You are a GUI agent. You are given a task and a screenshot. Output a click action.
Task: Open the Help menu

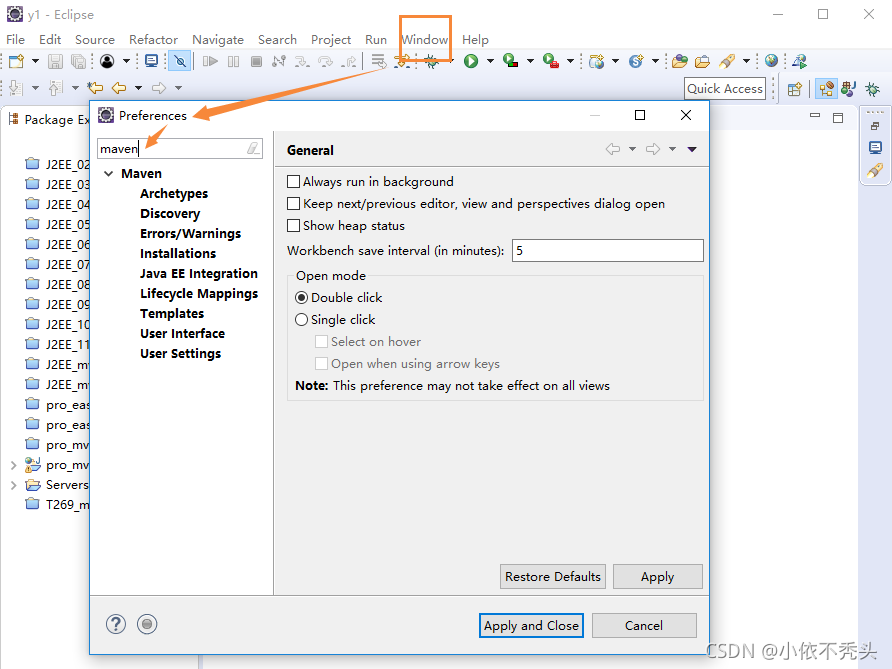(x=475, y=40)
